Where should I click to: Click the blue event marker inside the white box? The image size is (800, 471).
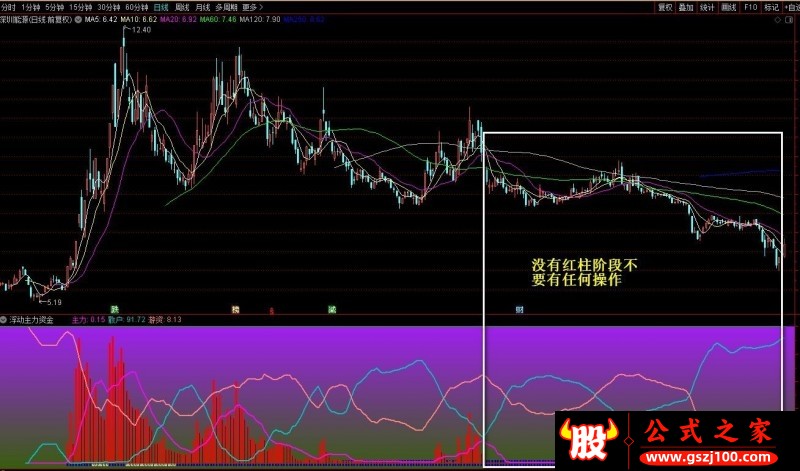[x=519, y=309]
